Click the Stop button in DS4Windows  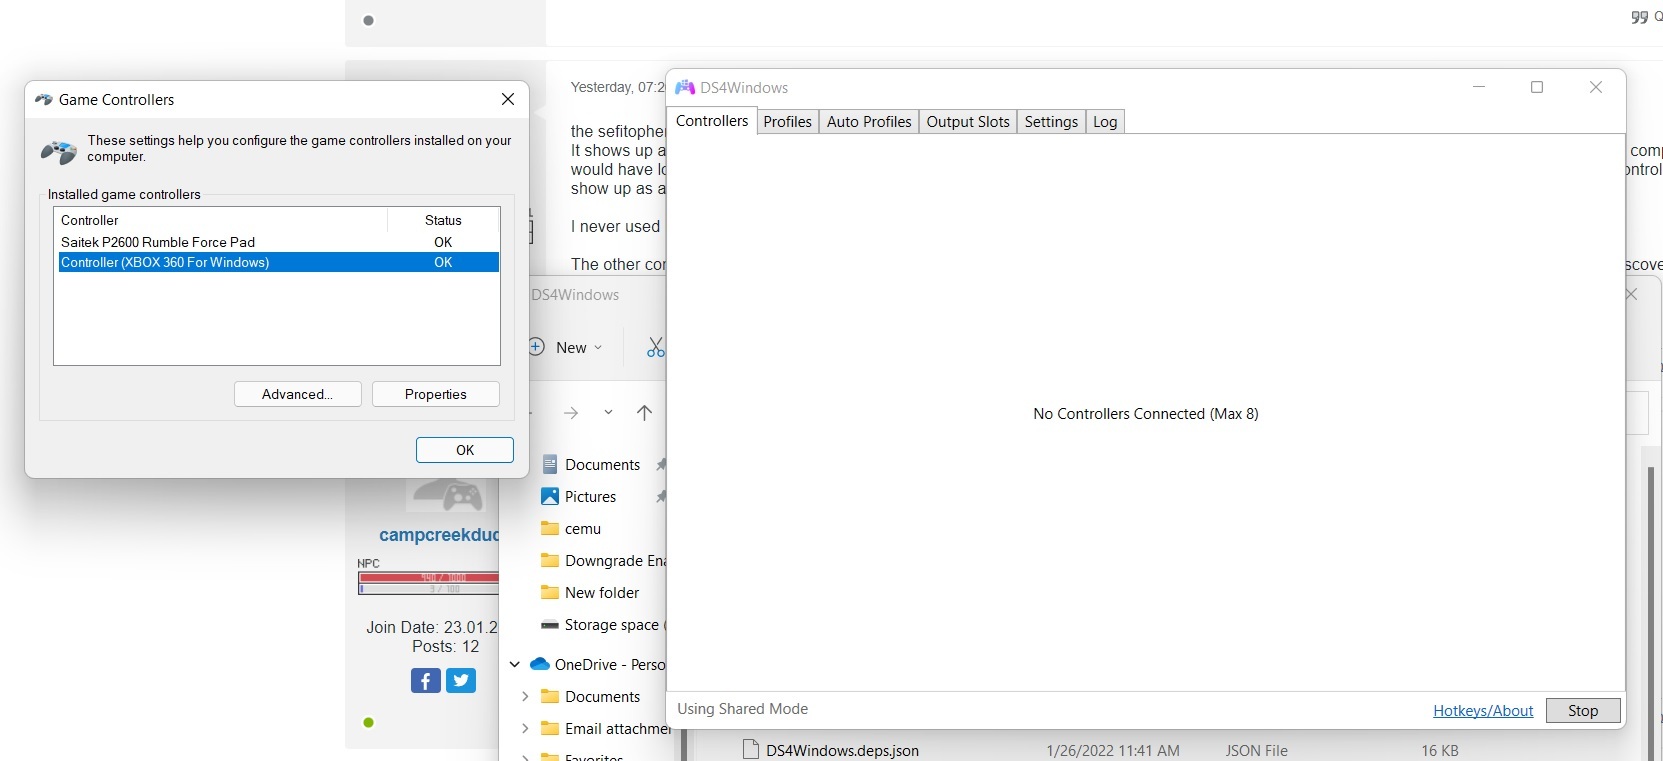point(1582,711)
